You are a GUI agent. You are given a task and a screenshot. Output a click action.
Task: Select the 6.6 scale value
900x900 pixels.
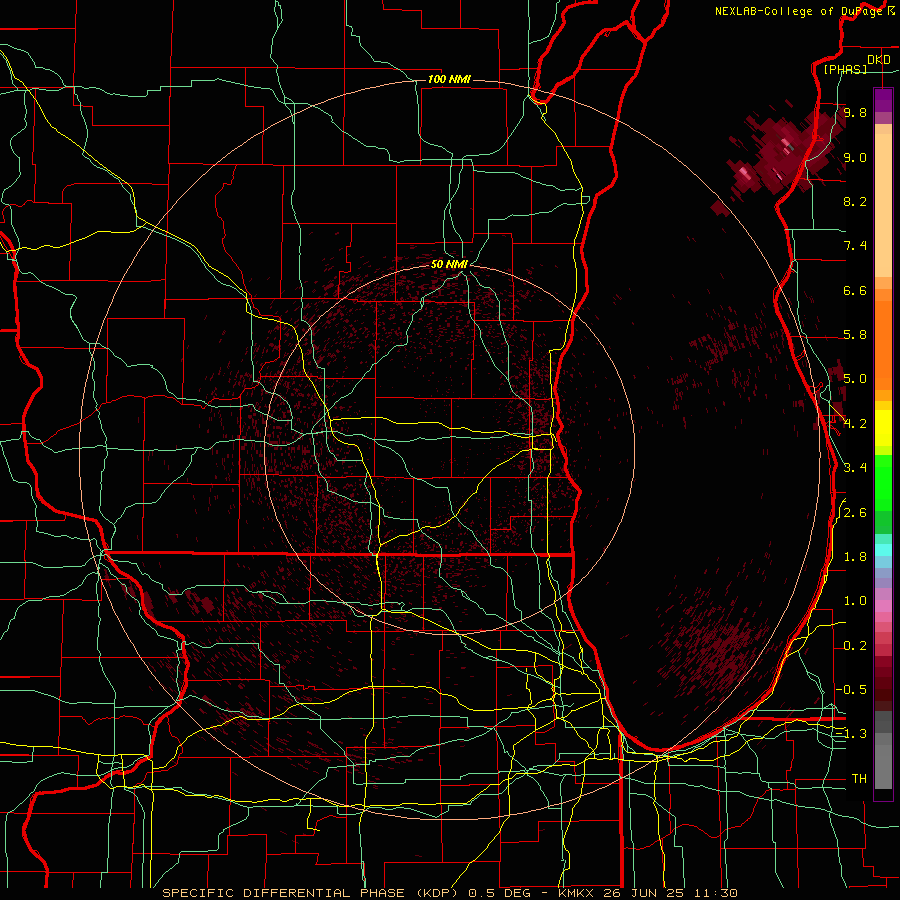pyautogui.click(x=855, y=290)
